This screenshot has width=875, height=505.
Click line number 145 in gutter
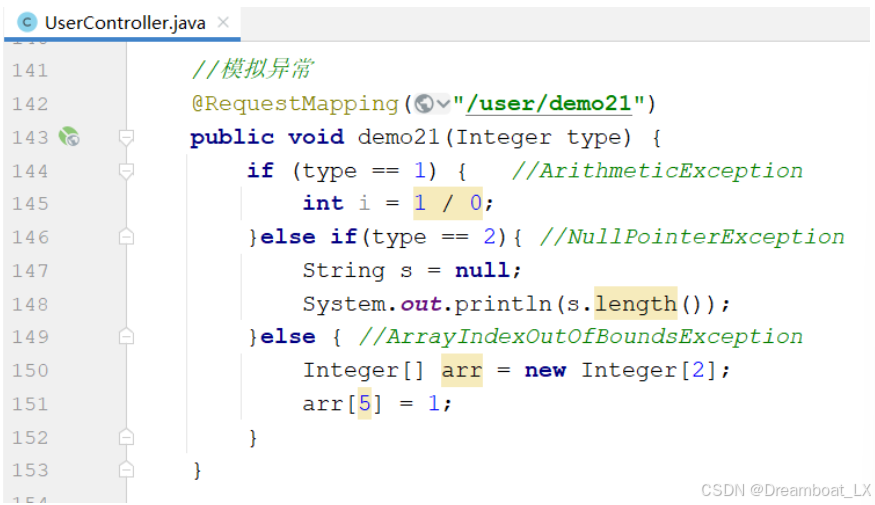pos(30,204)
